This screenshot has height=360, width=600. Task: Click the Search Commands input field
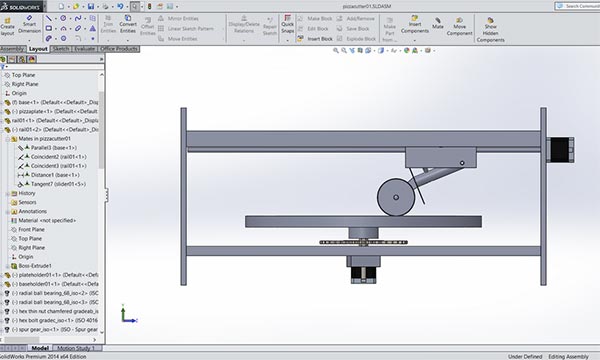tap(577, 6)
